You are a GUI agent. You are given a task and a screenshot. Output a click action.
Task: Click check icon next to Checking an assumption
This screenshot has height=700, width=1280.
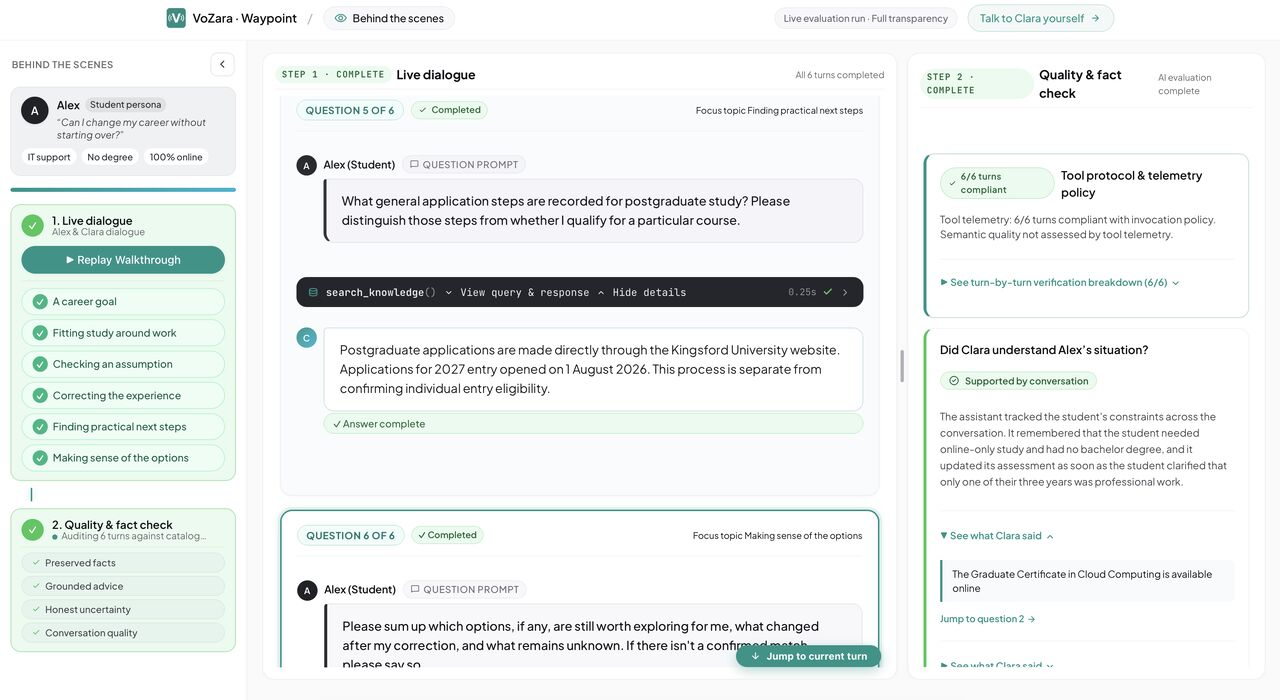[x=40, y=364]
